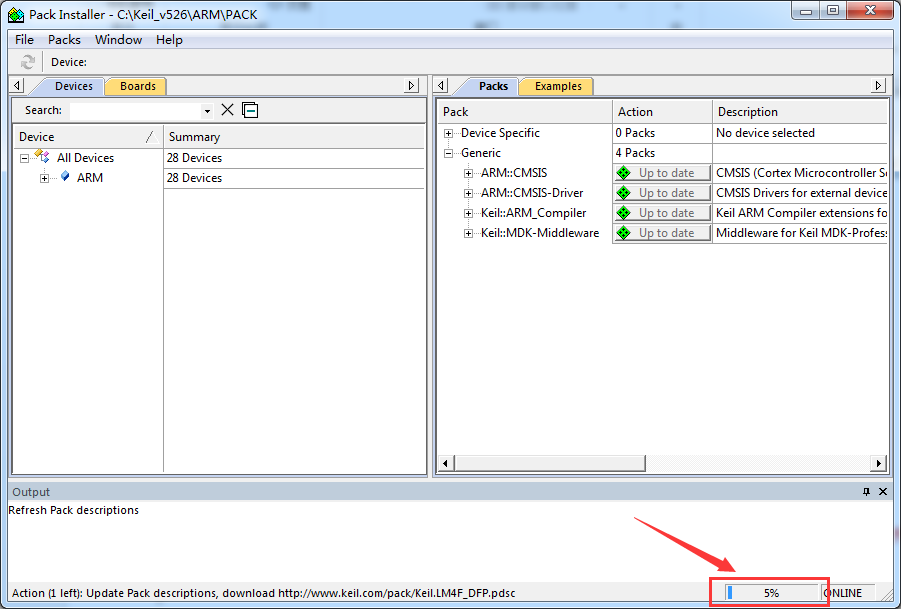
Task: Open the Packs menu
Action: pos(64,40)
